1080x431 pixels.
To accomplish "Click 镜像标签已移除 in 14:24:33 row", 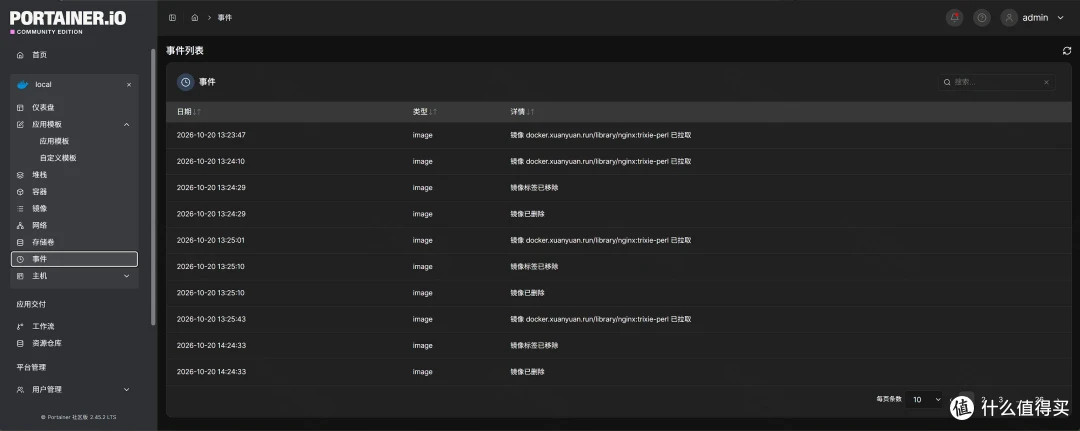I will 534,345.
